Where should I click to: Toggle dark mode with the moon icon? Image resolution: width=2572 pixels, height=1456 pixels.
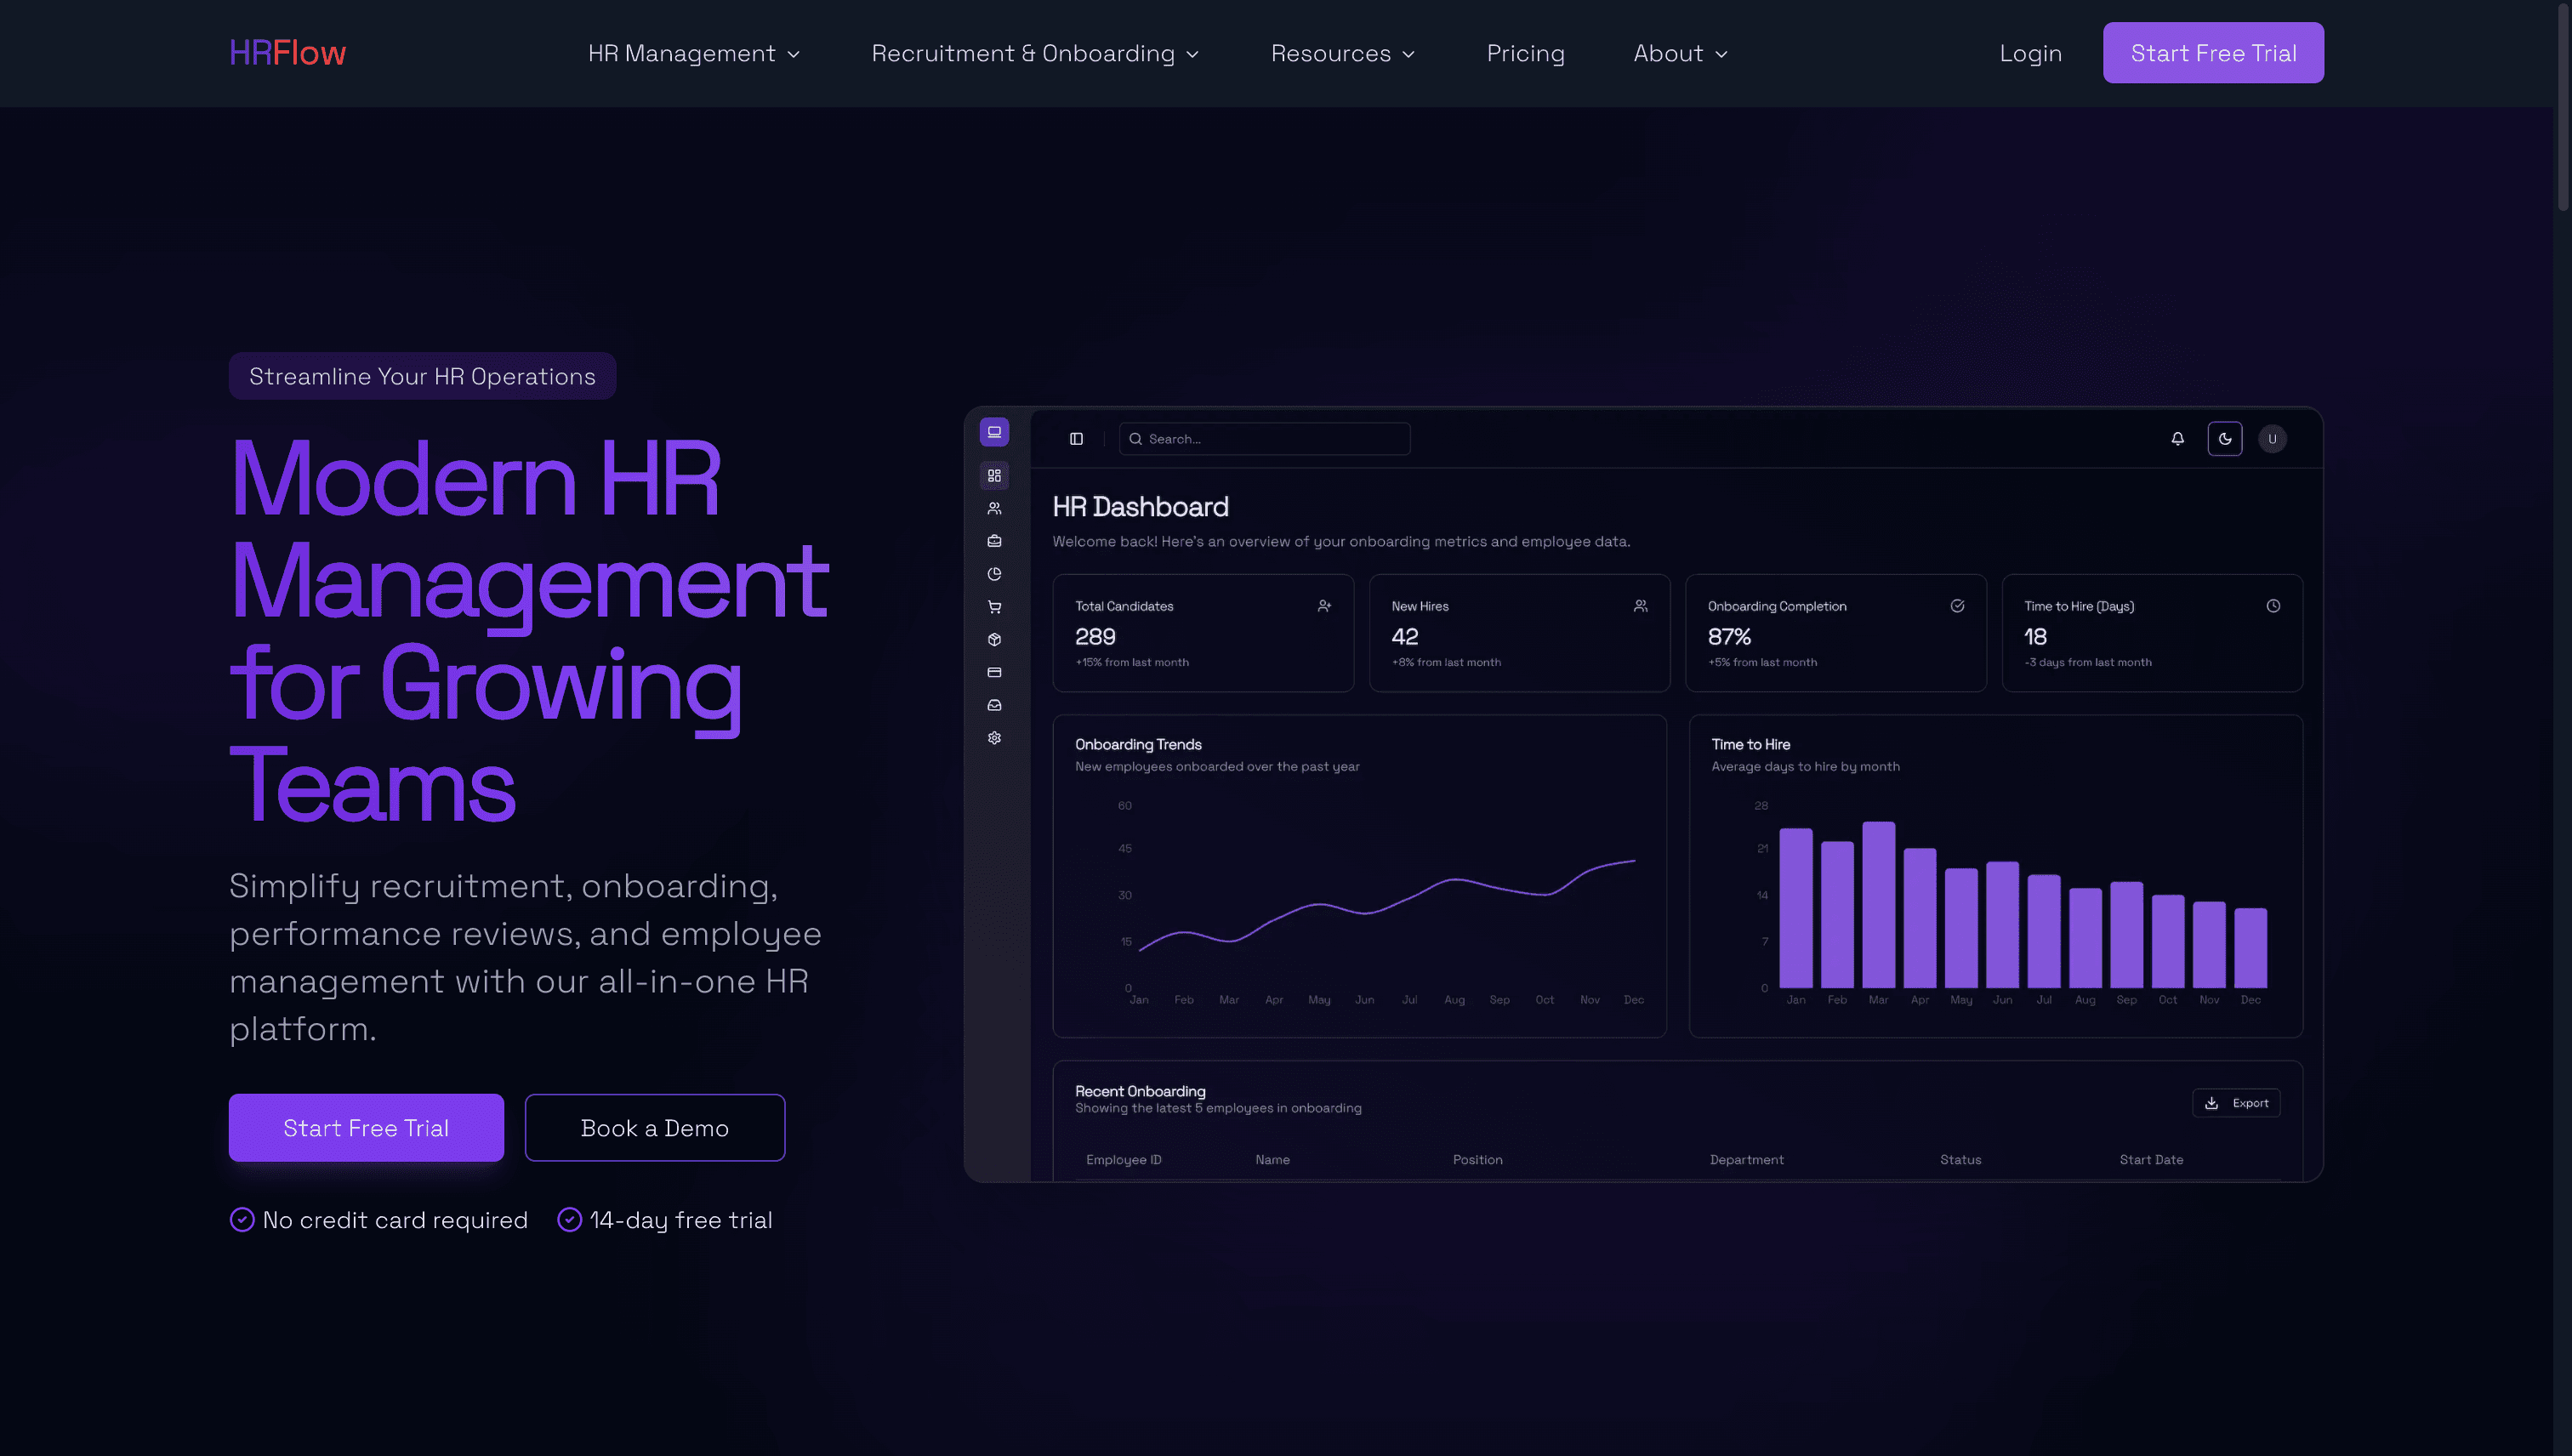pos(2225,438)
